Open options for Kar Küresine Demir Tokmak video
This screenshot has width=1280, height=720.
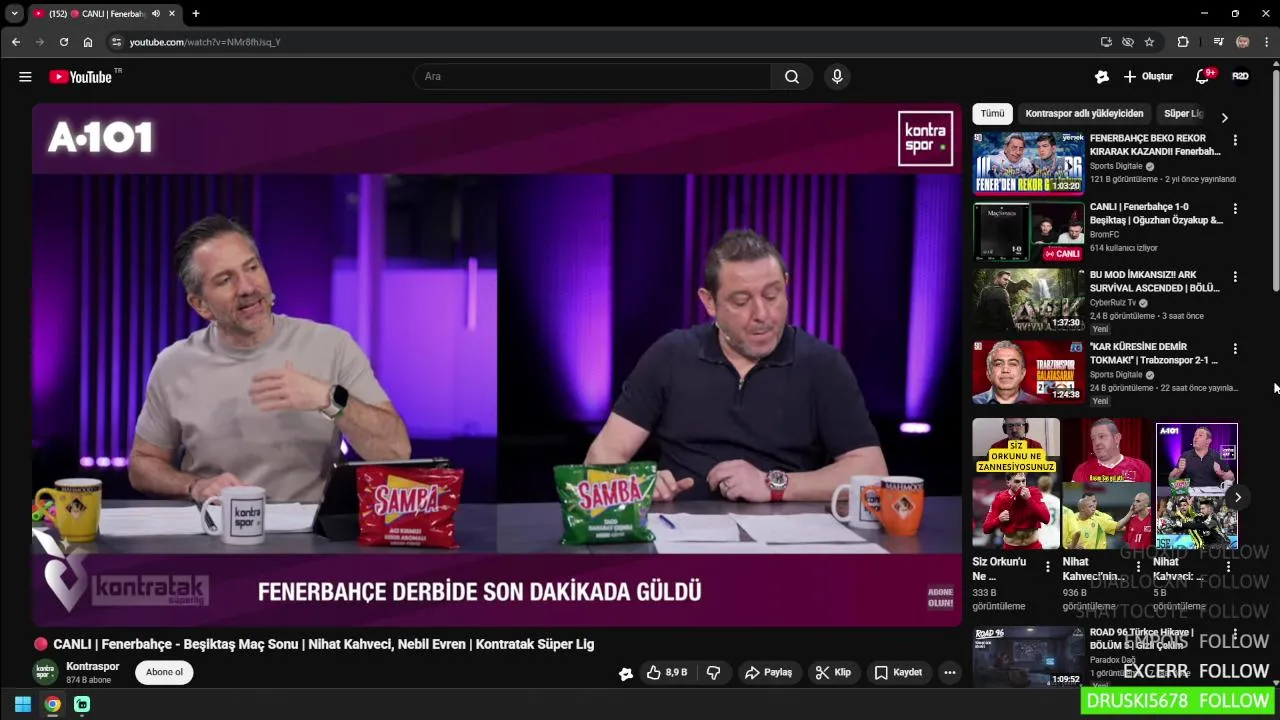1235,349
